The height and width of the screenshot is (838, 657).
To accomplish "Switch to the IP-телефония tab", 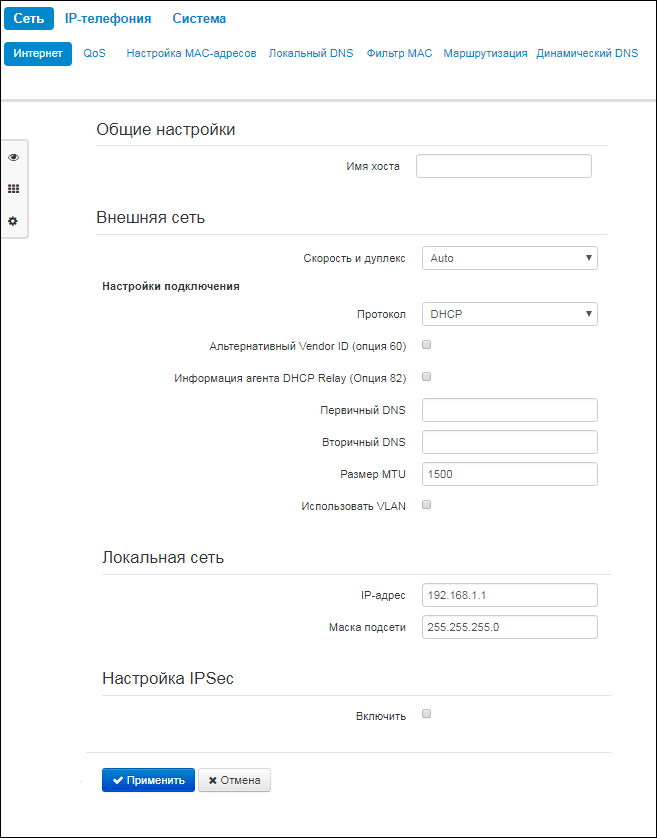I will (108, 19).
